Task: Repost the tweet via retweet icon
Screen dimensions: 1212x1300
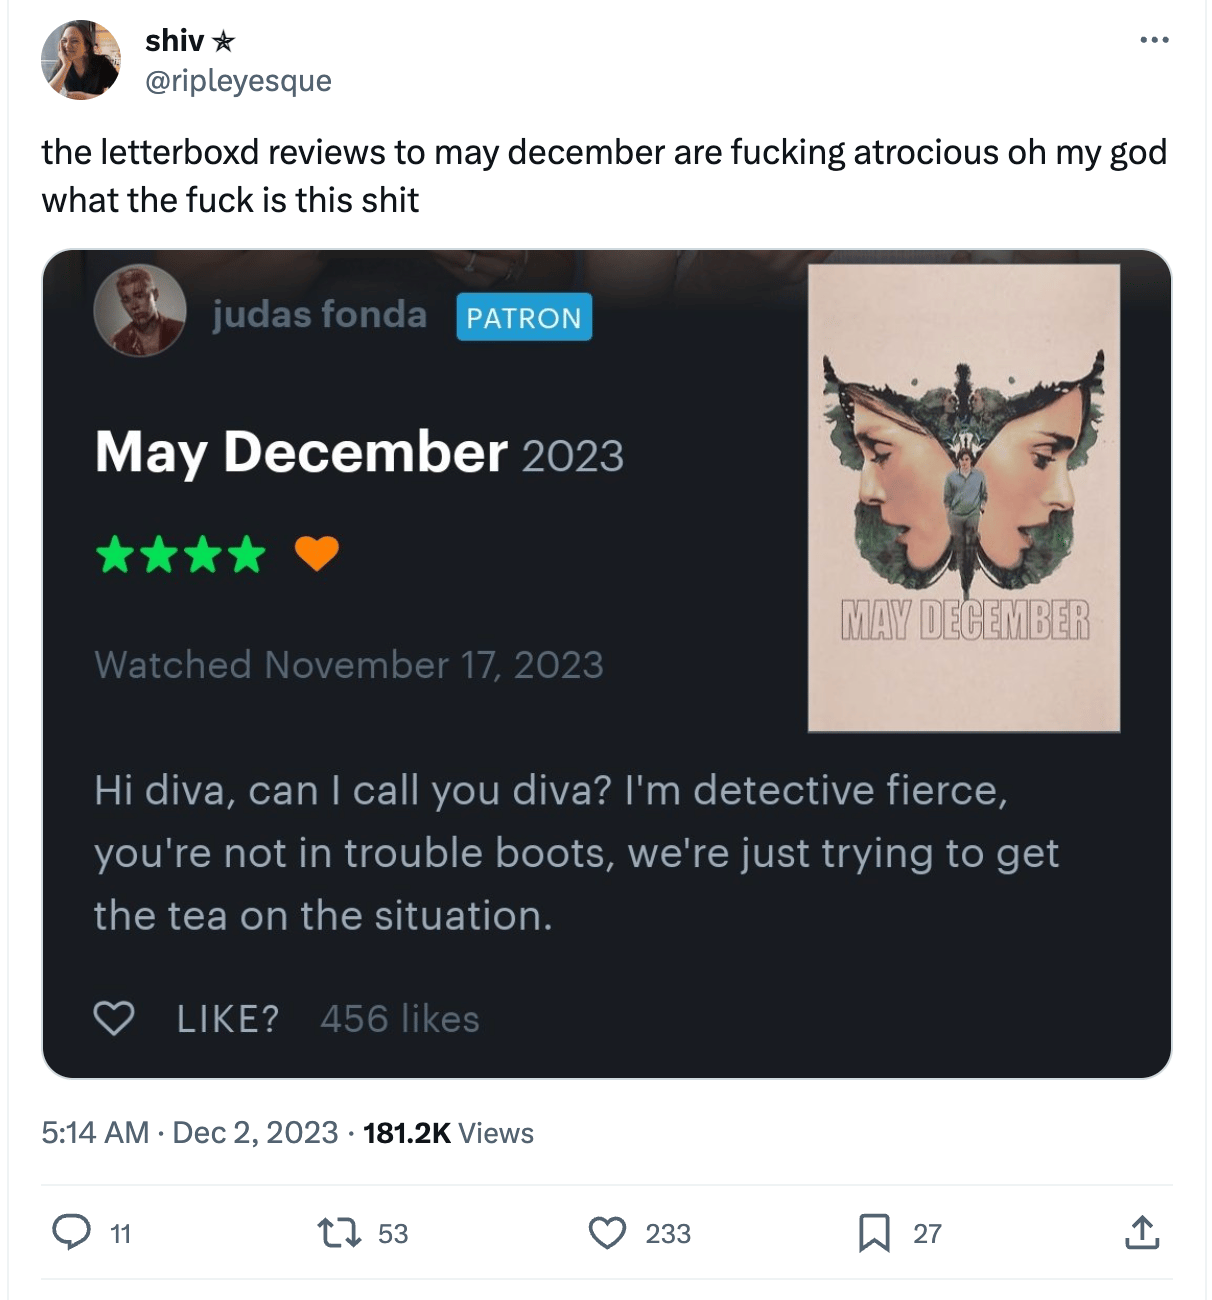Action: [338, 1232]
